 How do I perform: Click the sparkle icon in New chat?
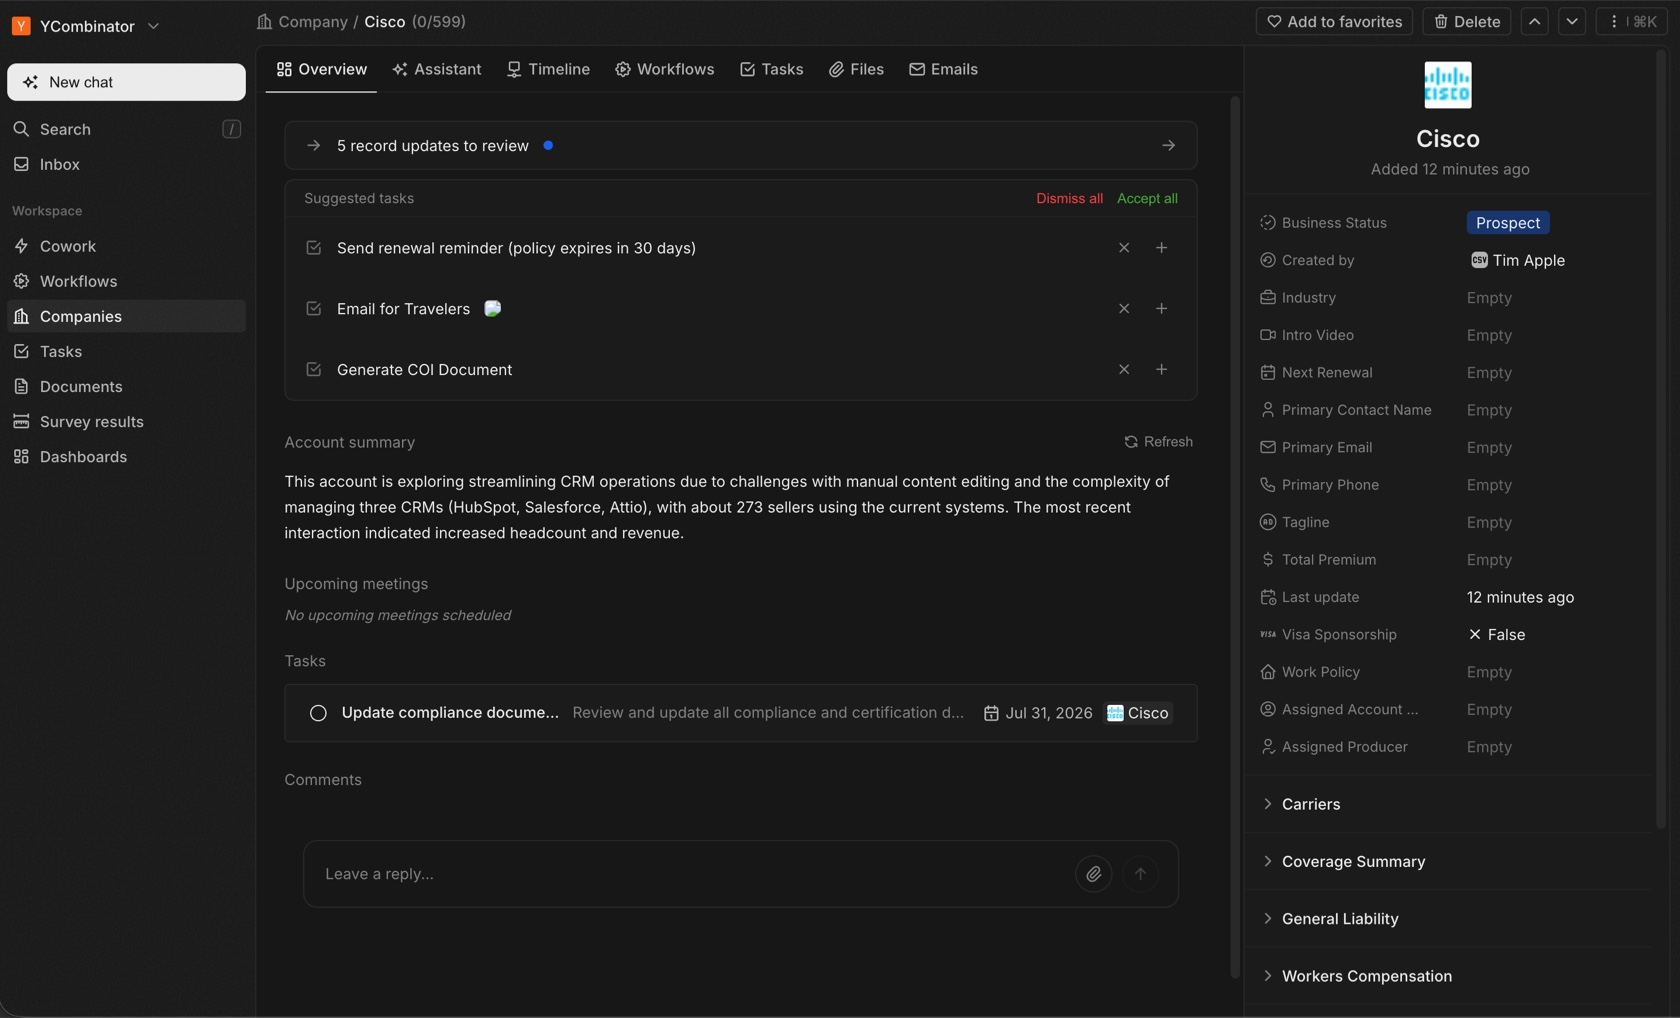click(x=31, y=82)
